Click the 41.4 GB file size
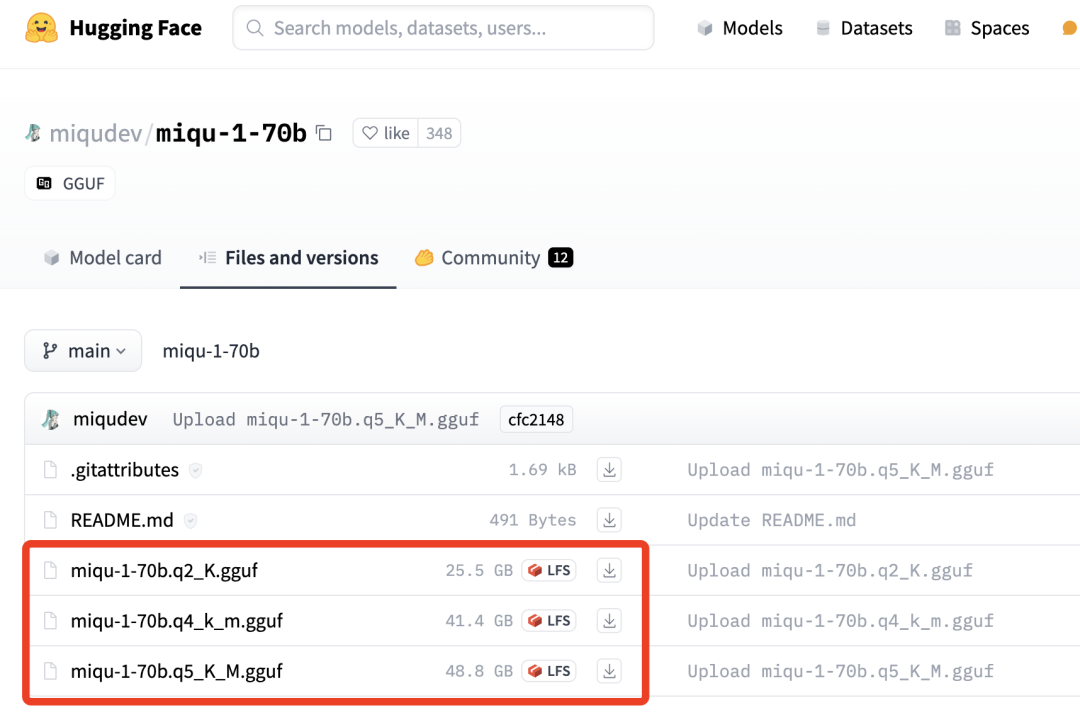1080x720 pixels. [x=479, y=621]
